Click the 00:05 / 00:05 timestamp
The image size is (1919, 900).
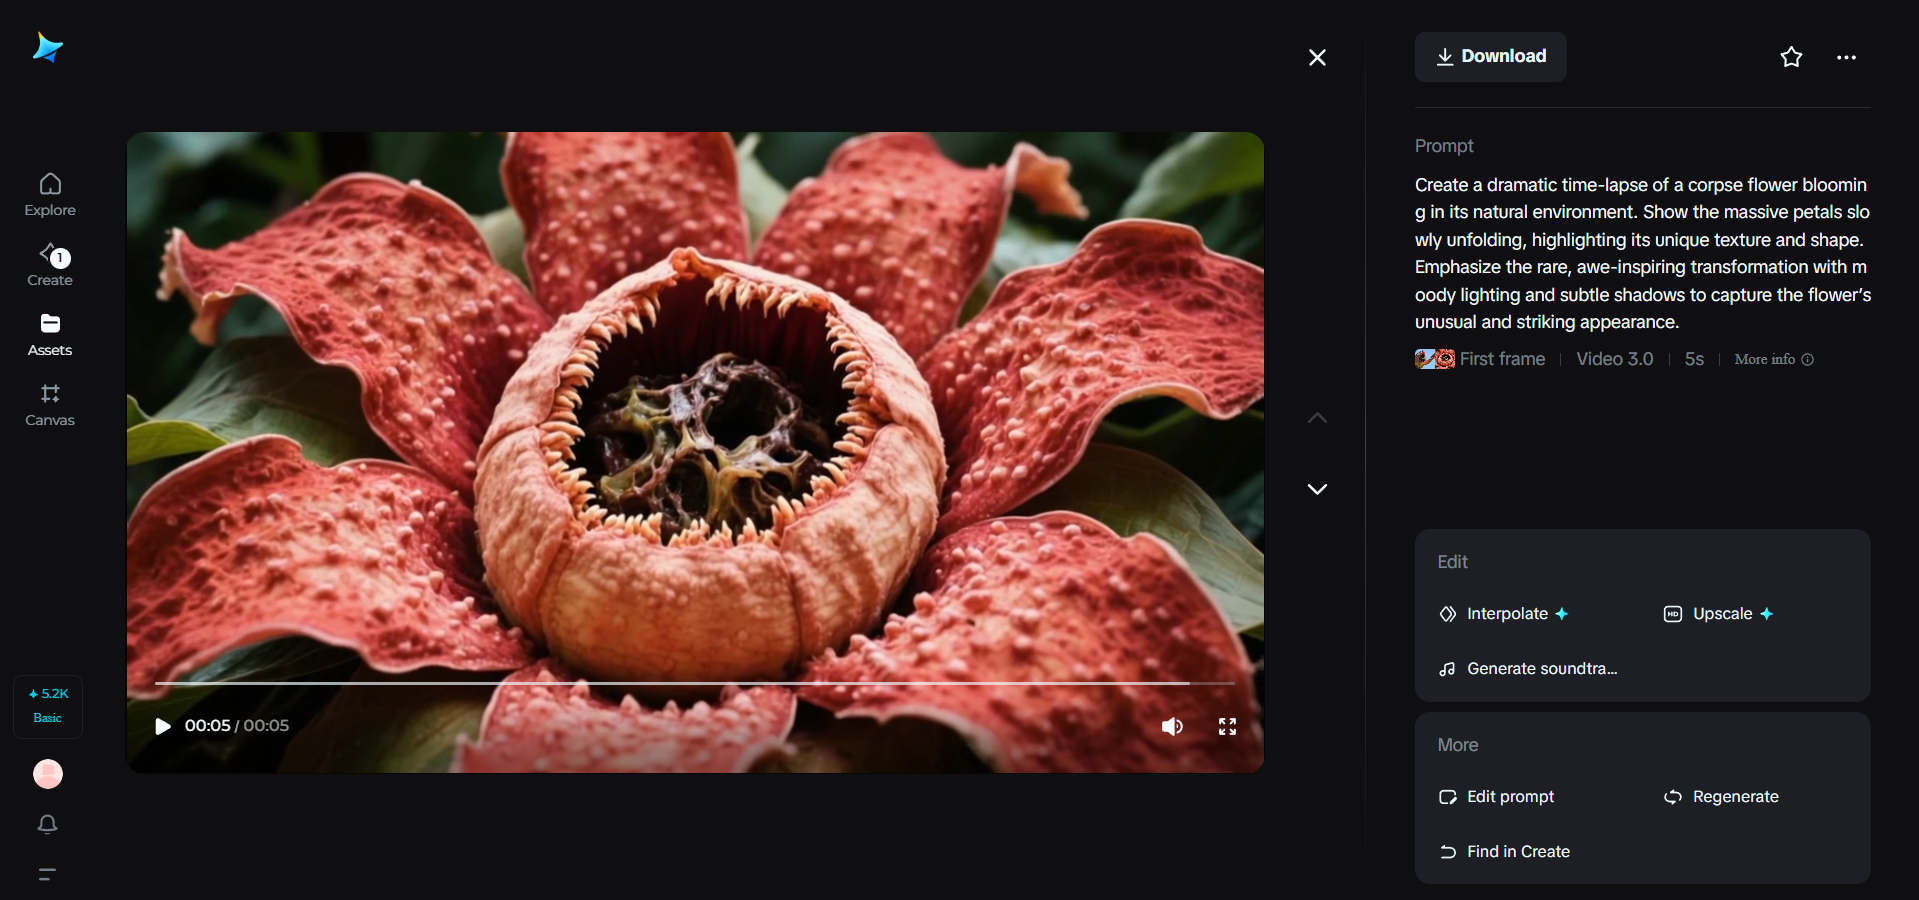point(237,726)
